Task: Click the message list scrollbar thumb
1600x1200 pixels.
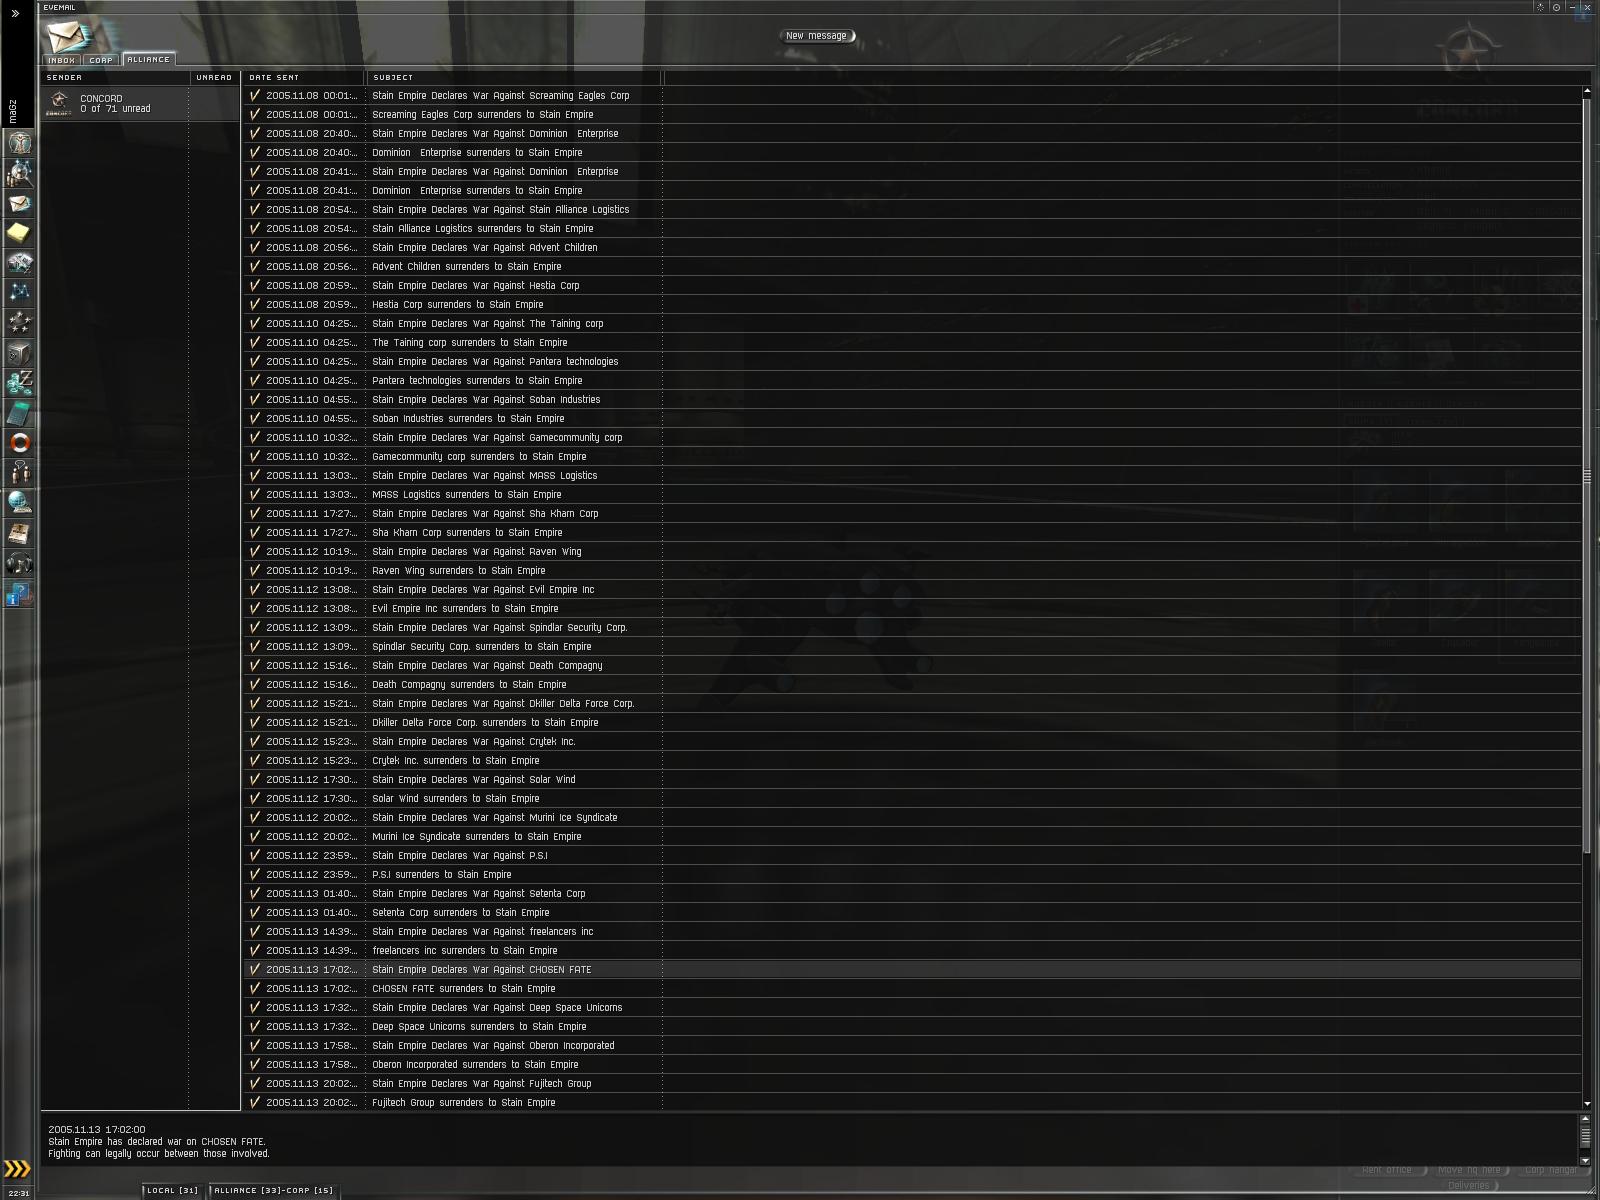Action: (1586, 476)
